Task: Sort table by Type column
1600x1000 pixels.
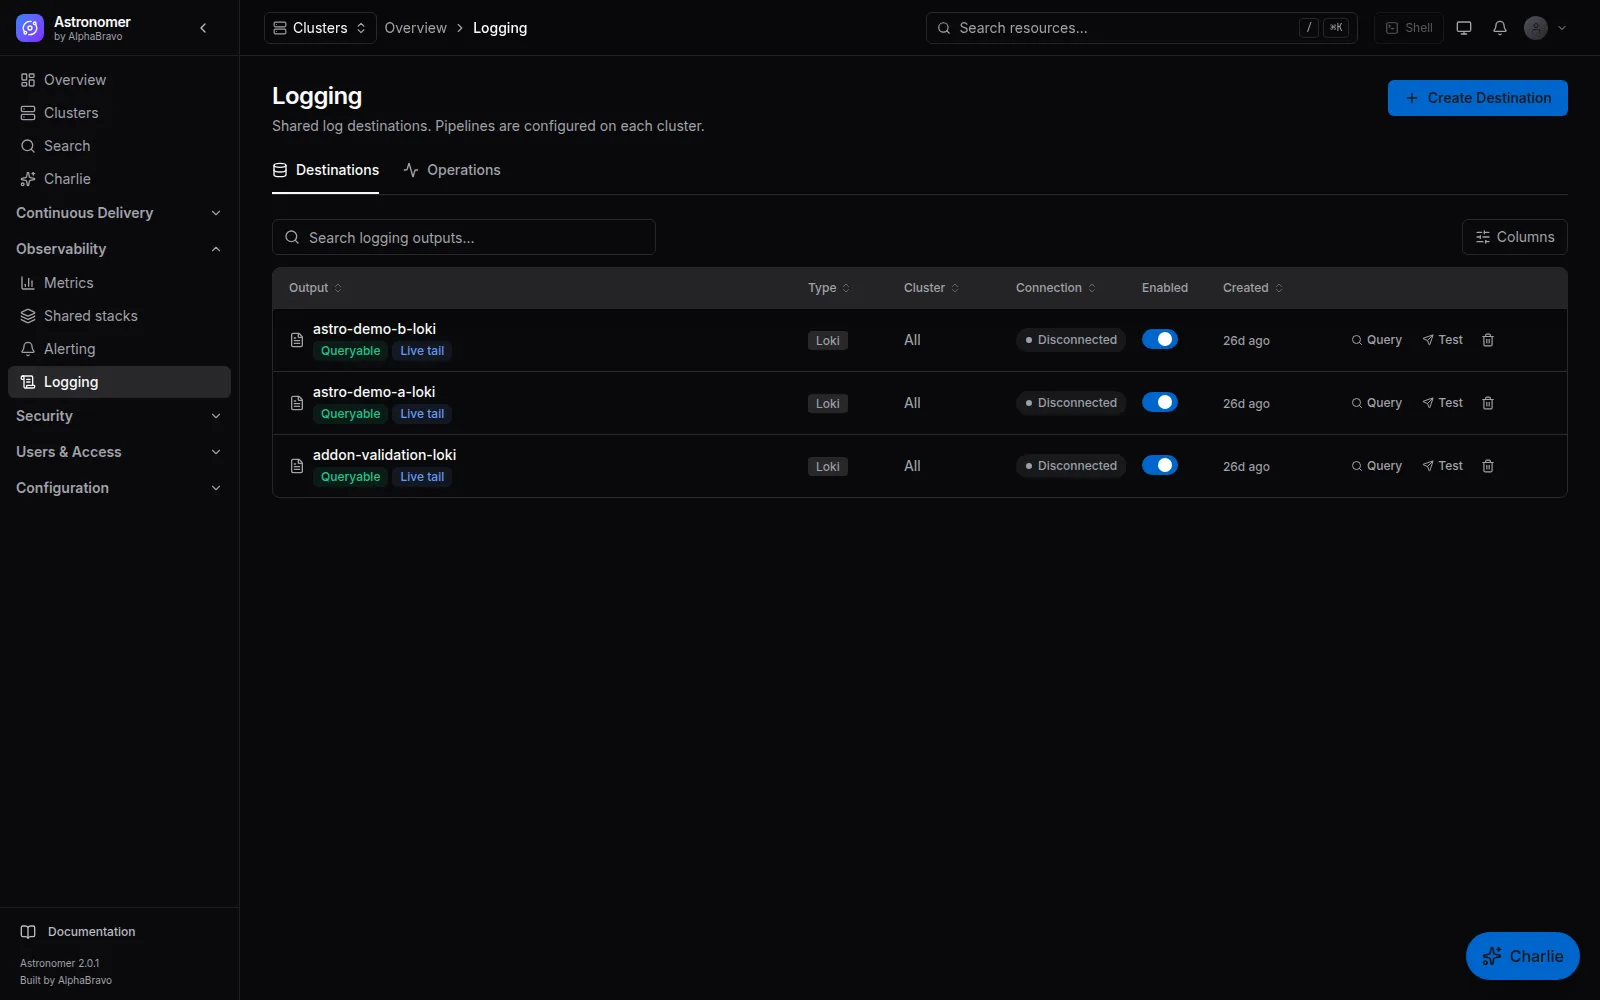Action: [829, 288]
